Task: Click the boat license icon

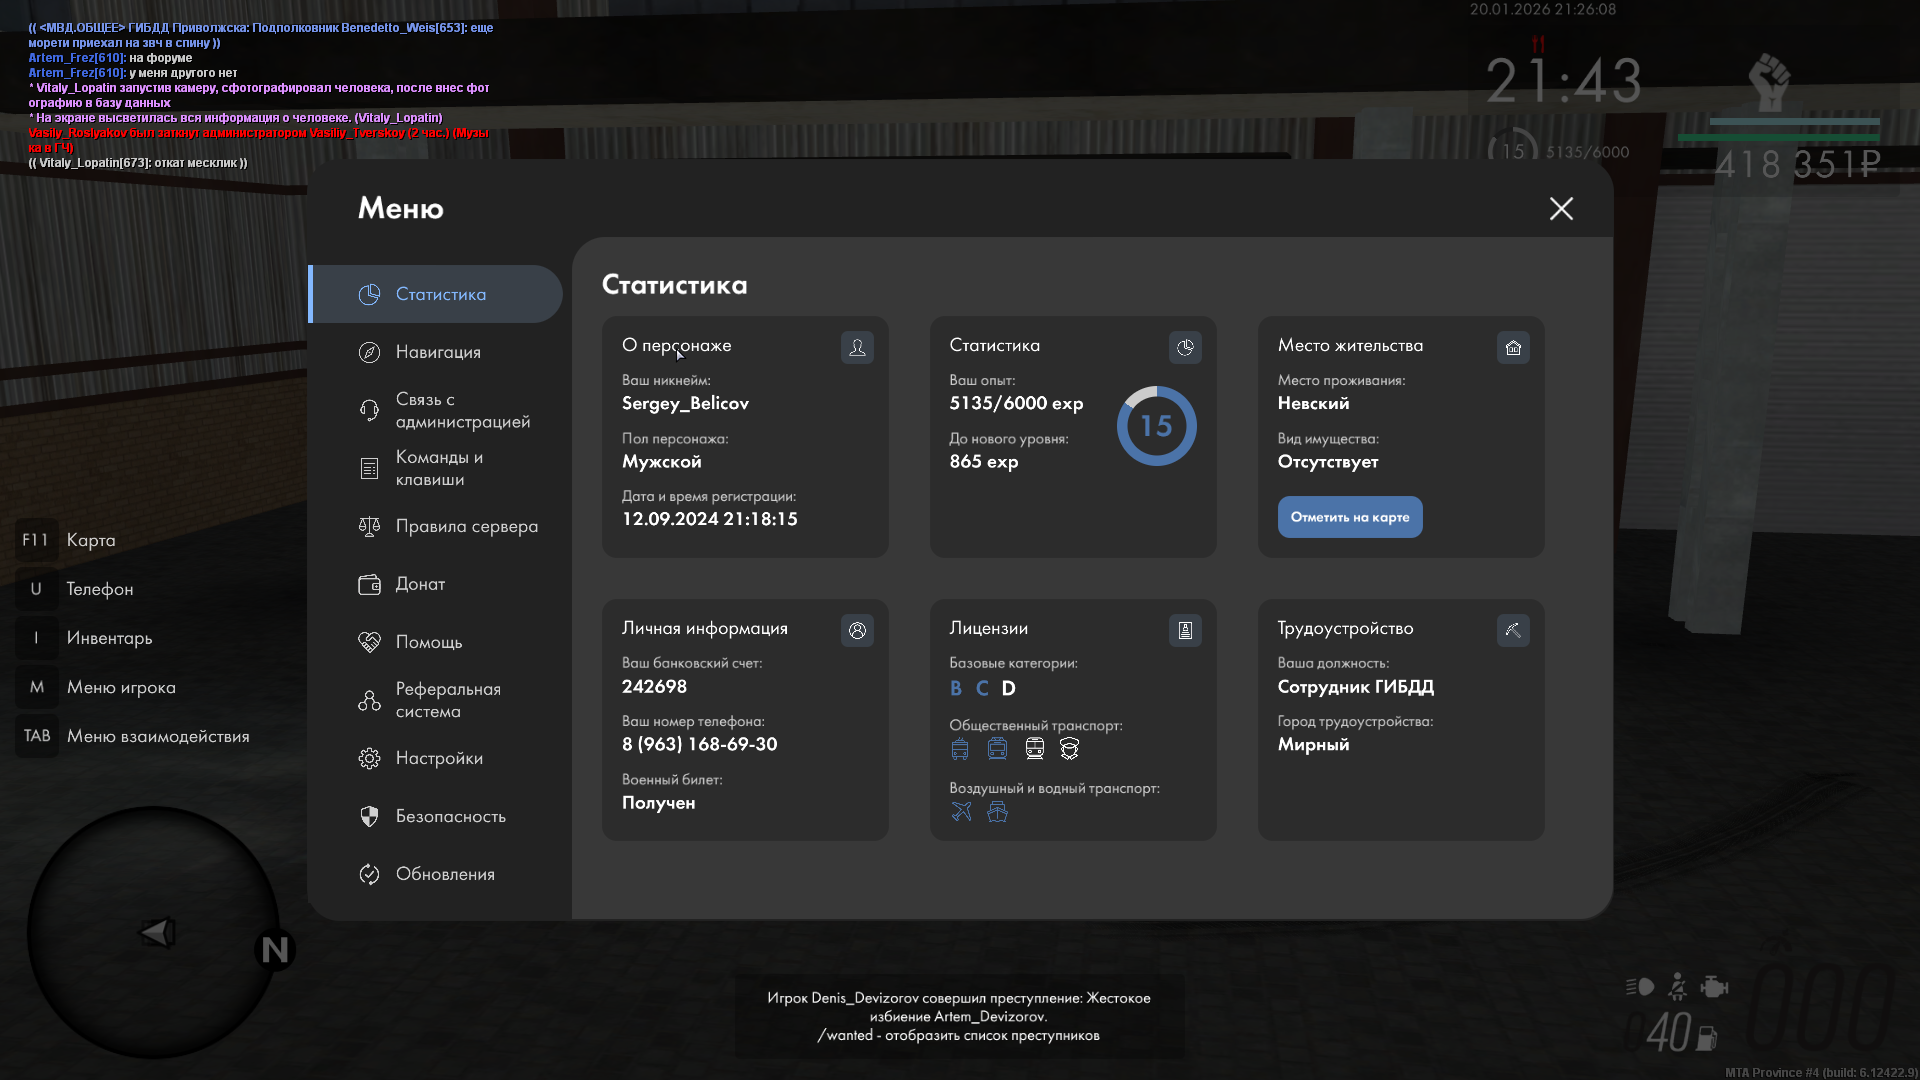Action: pyautogui.click(x=997, y=812)
